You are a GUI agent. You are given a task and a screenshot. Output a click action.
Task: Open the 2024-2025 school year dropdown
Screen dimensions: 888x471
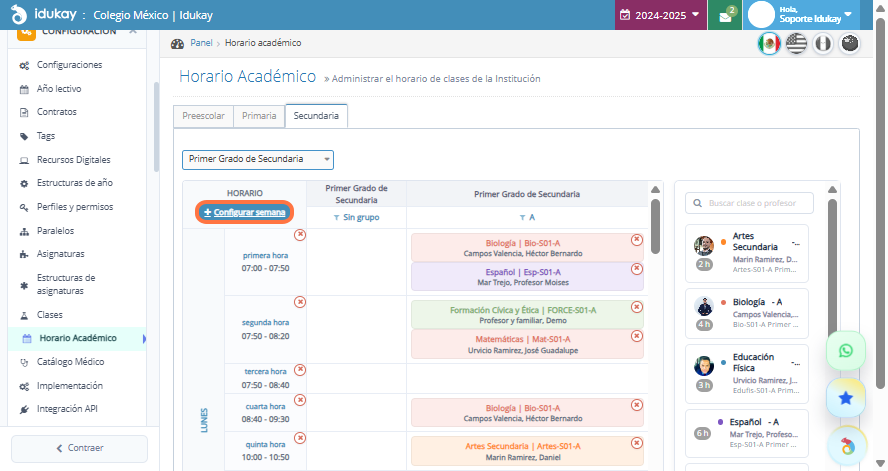pyautogui.click(x=660, y=15)
